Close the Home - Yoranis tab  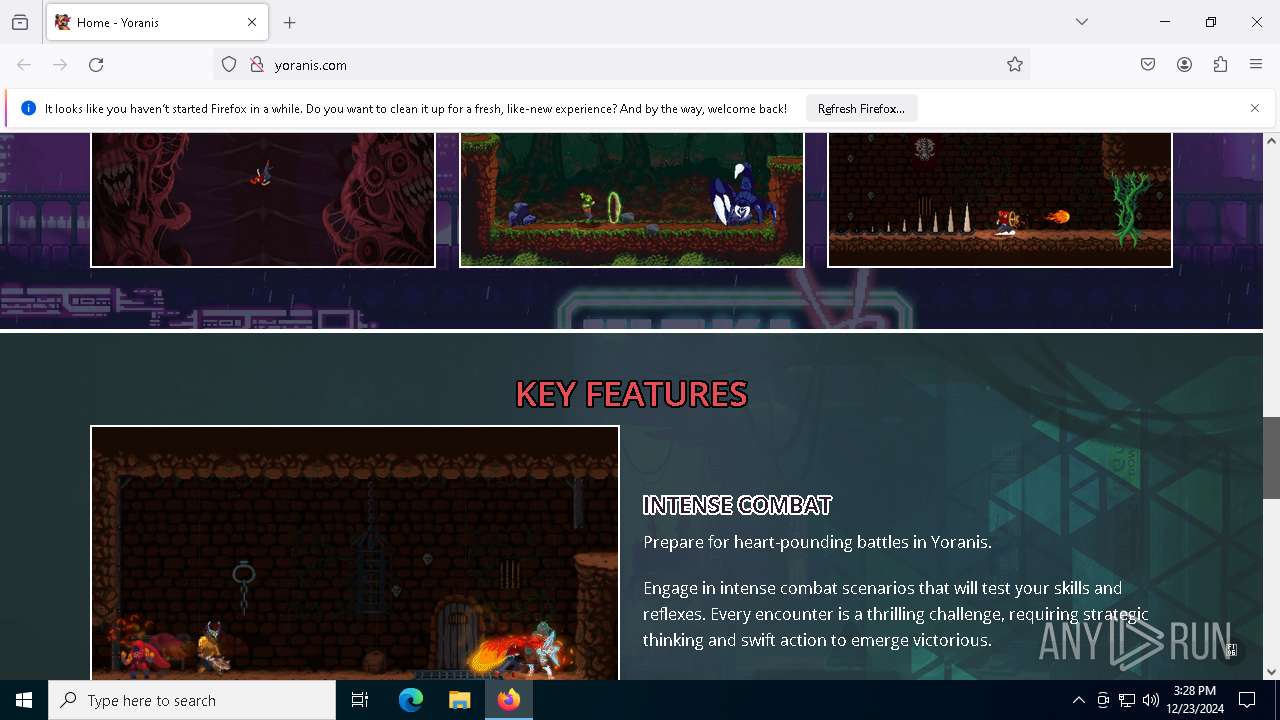pos(252,22)
